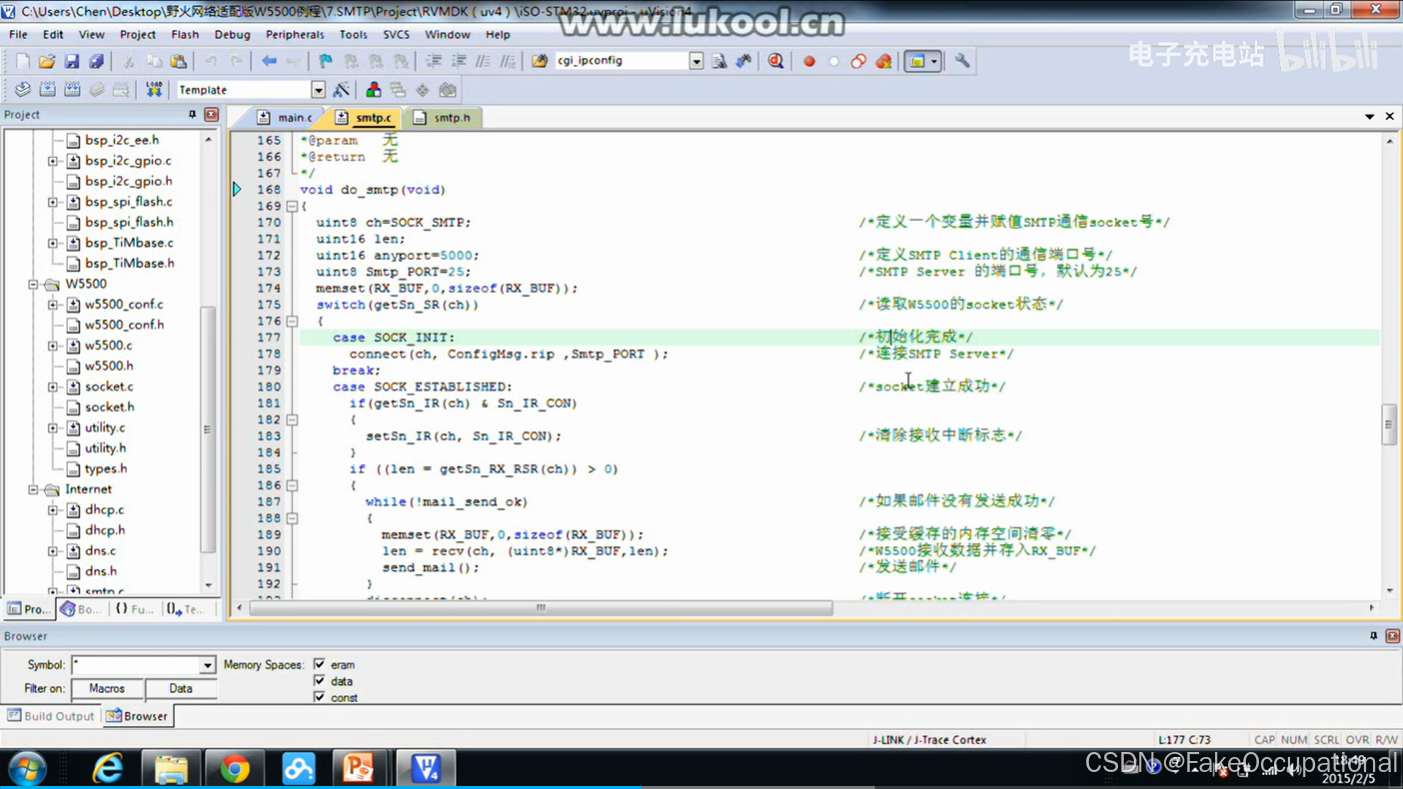Collapse code fold at line 169

pyautogui.click(x=292, y=206)
